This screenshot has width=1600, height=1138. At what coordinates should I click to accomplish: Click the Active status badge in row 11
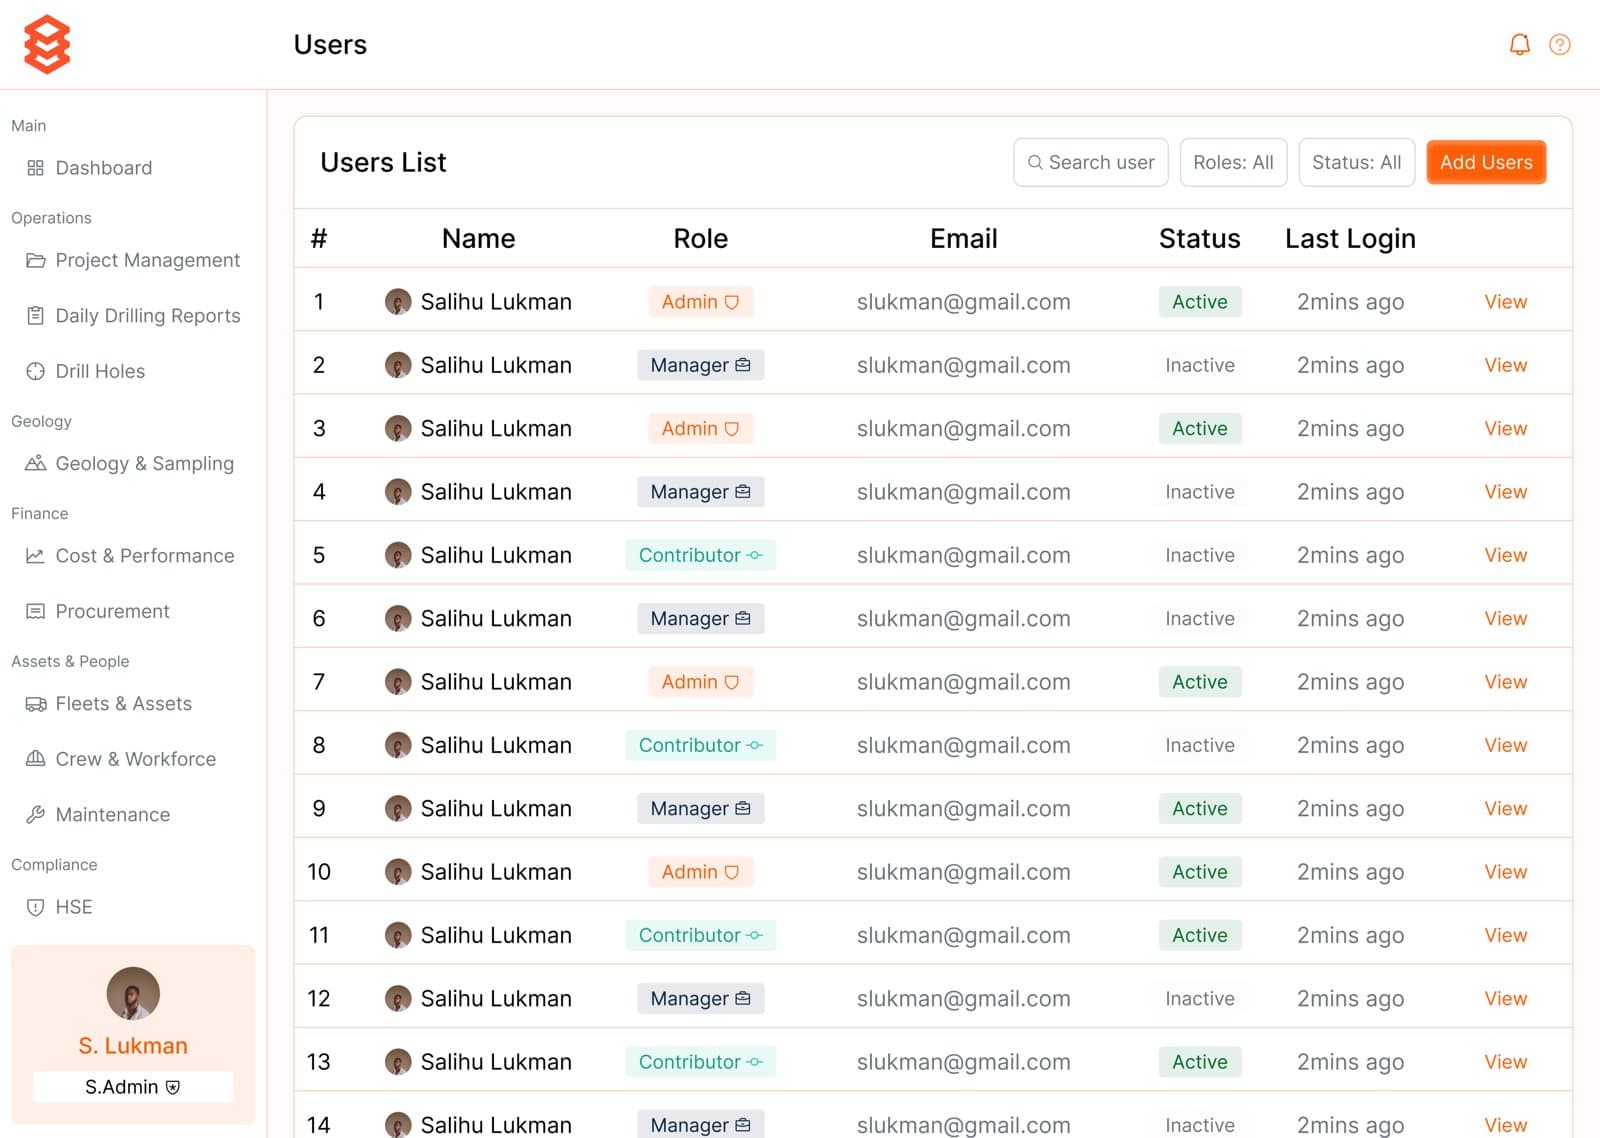pos(1200,935)
